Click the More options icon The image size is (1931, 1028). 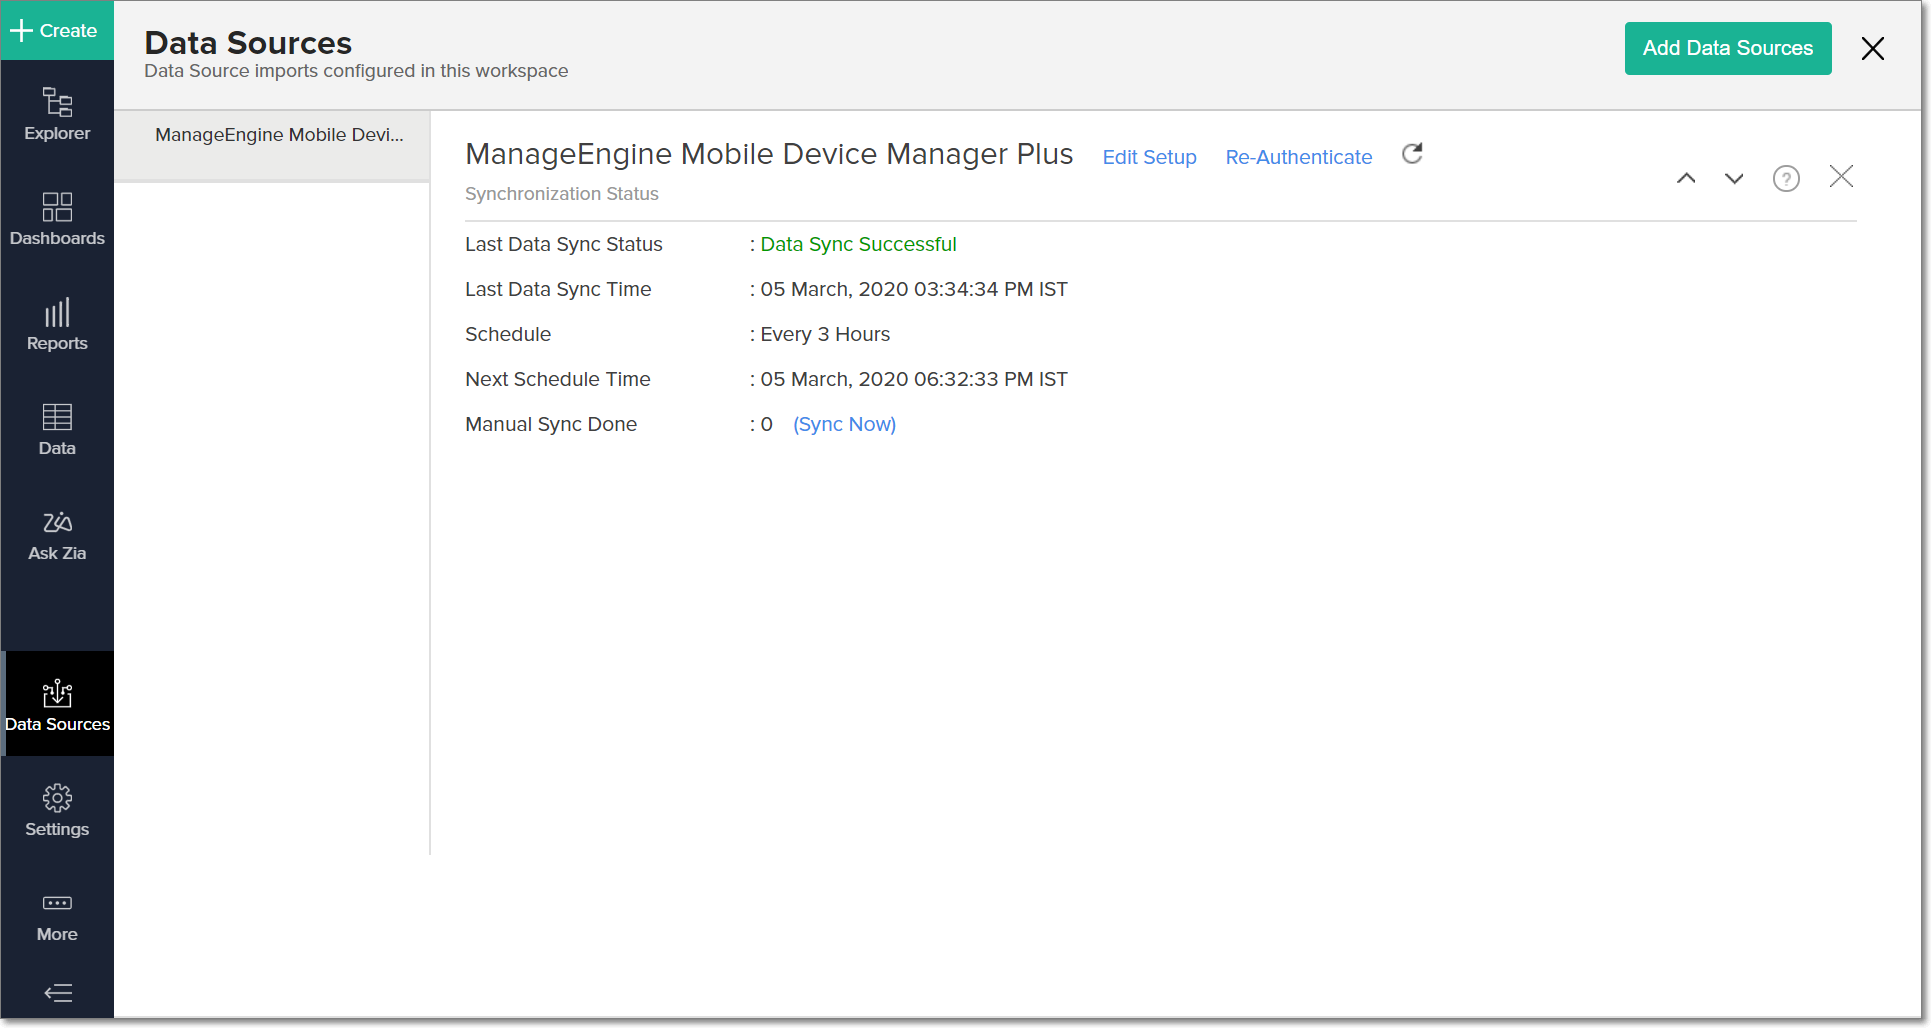[x=57, y=915]
